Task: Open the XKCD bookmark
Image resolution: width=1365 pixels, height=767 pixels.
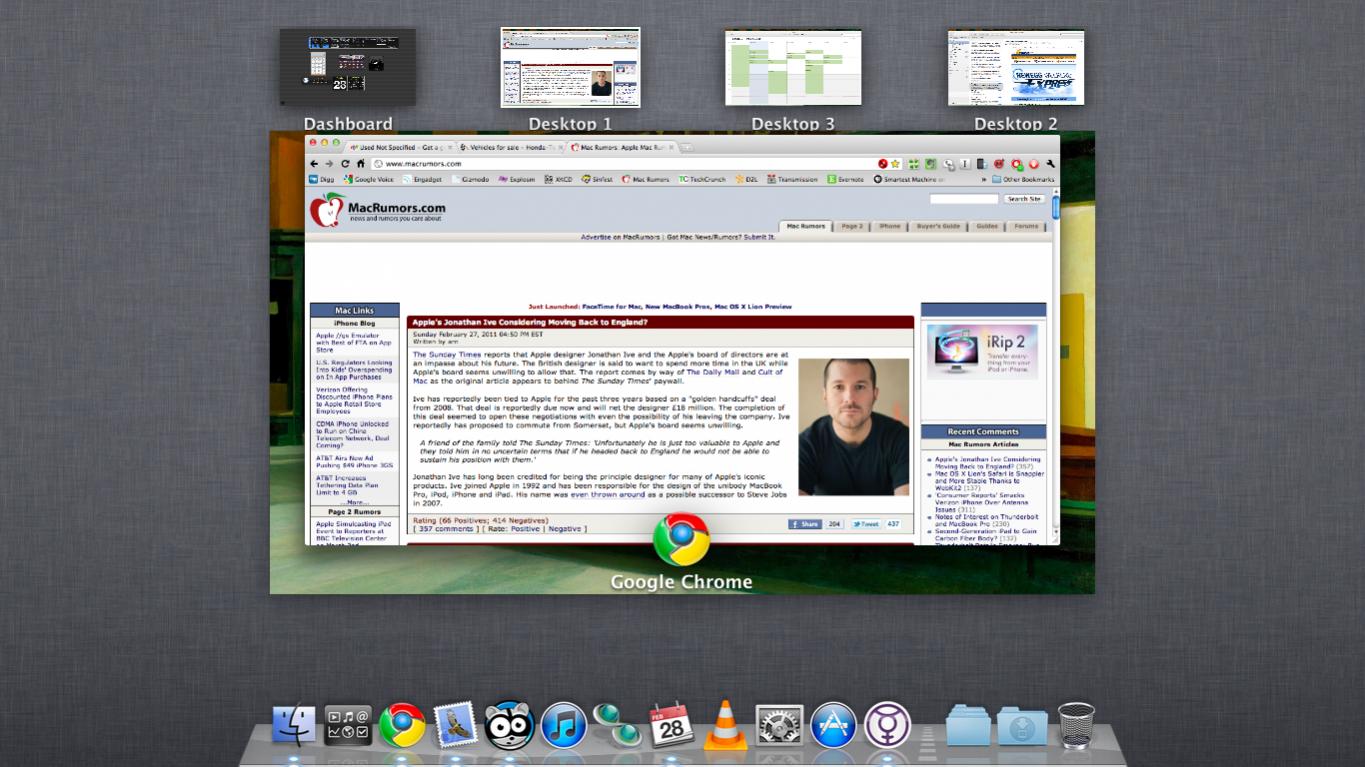Action: (x=559, y=180)
